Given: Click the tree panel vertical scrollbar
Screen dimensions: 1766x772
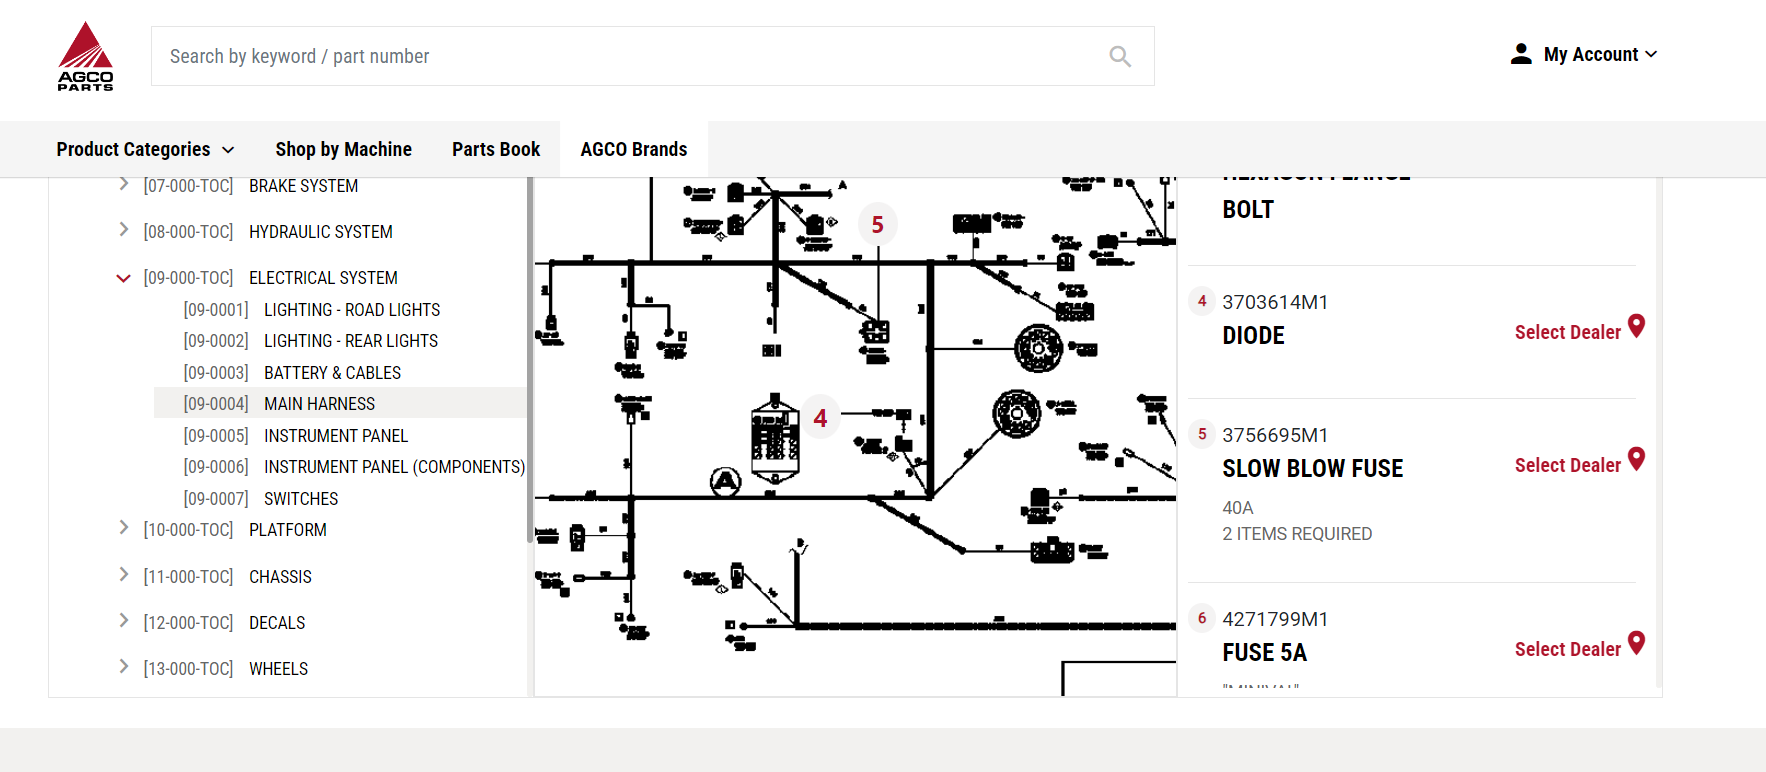Looking at the screenshot, I should pos(529,360).
